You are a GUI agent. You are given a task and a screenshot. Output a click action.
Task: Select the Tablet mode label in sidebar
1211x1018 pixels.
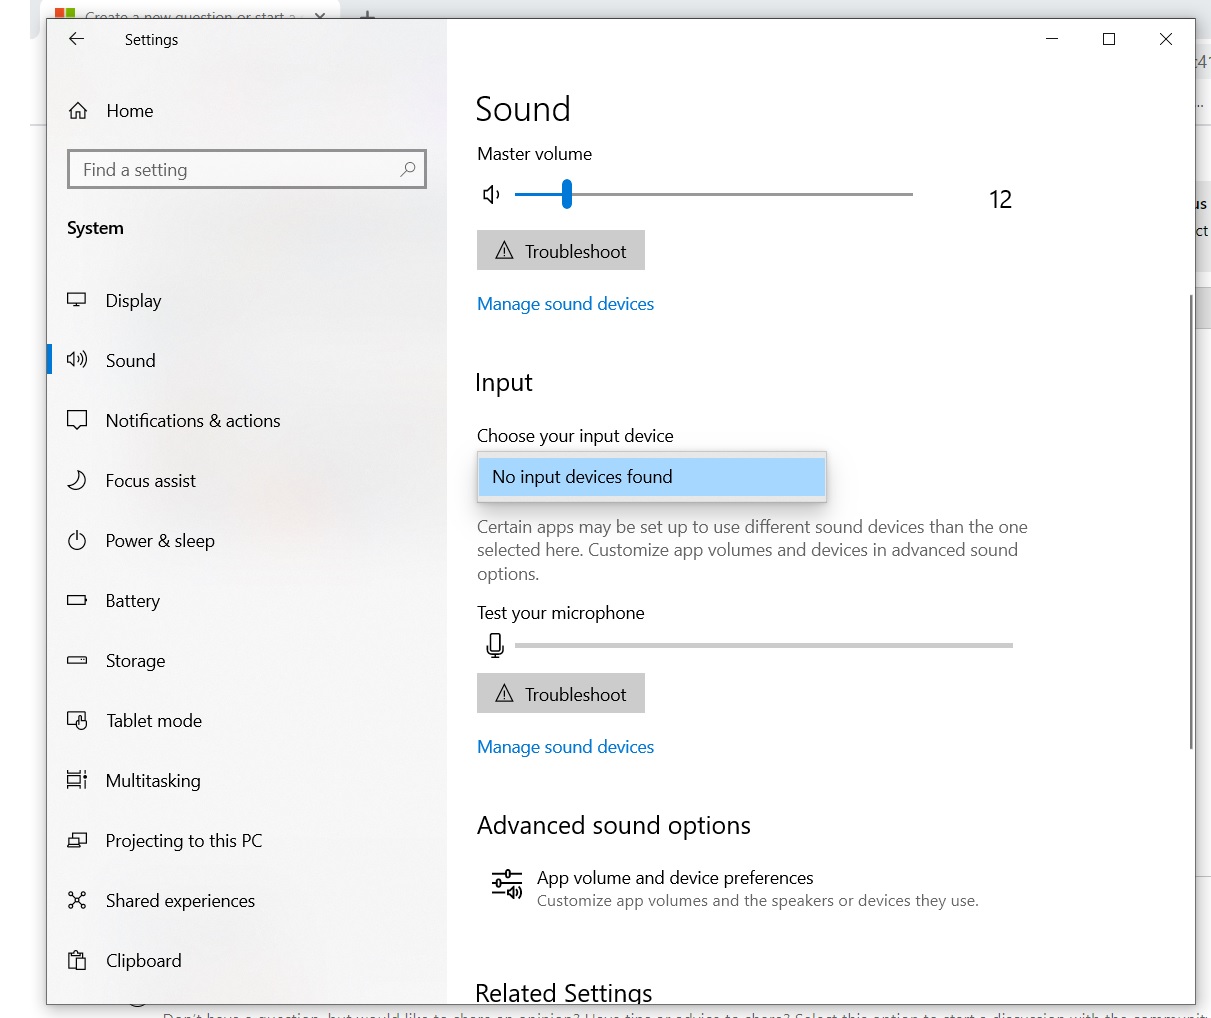[x=154, y=720]
